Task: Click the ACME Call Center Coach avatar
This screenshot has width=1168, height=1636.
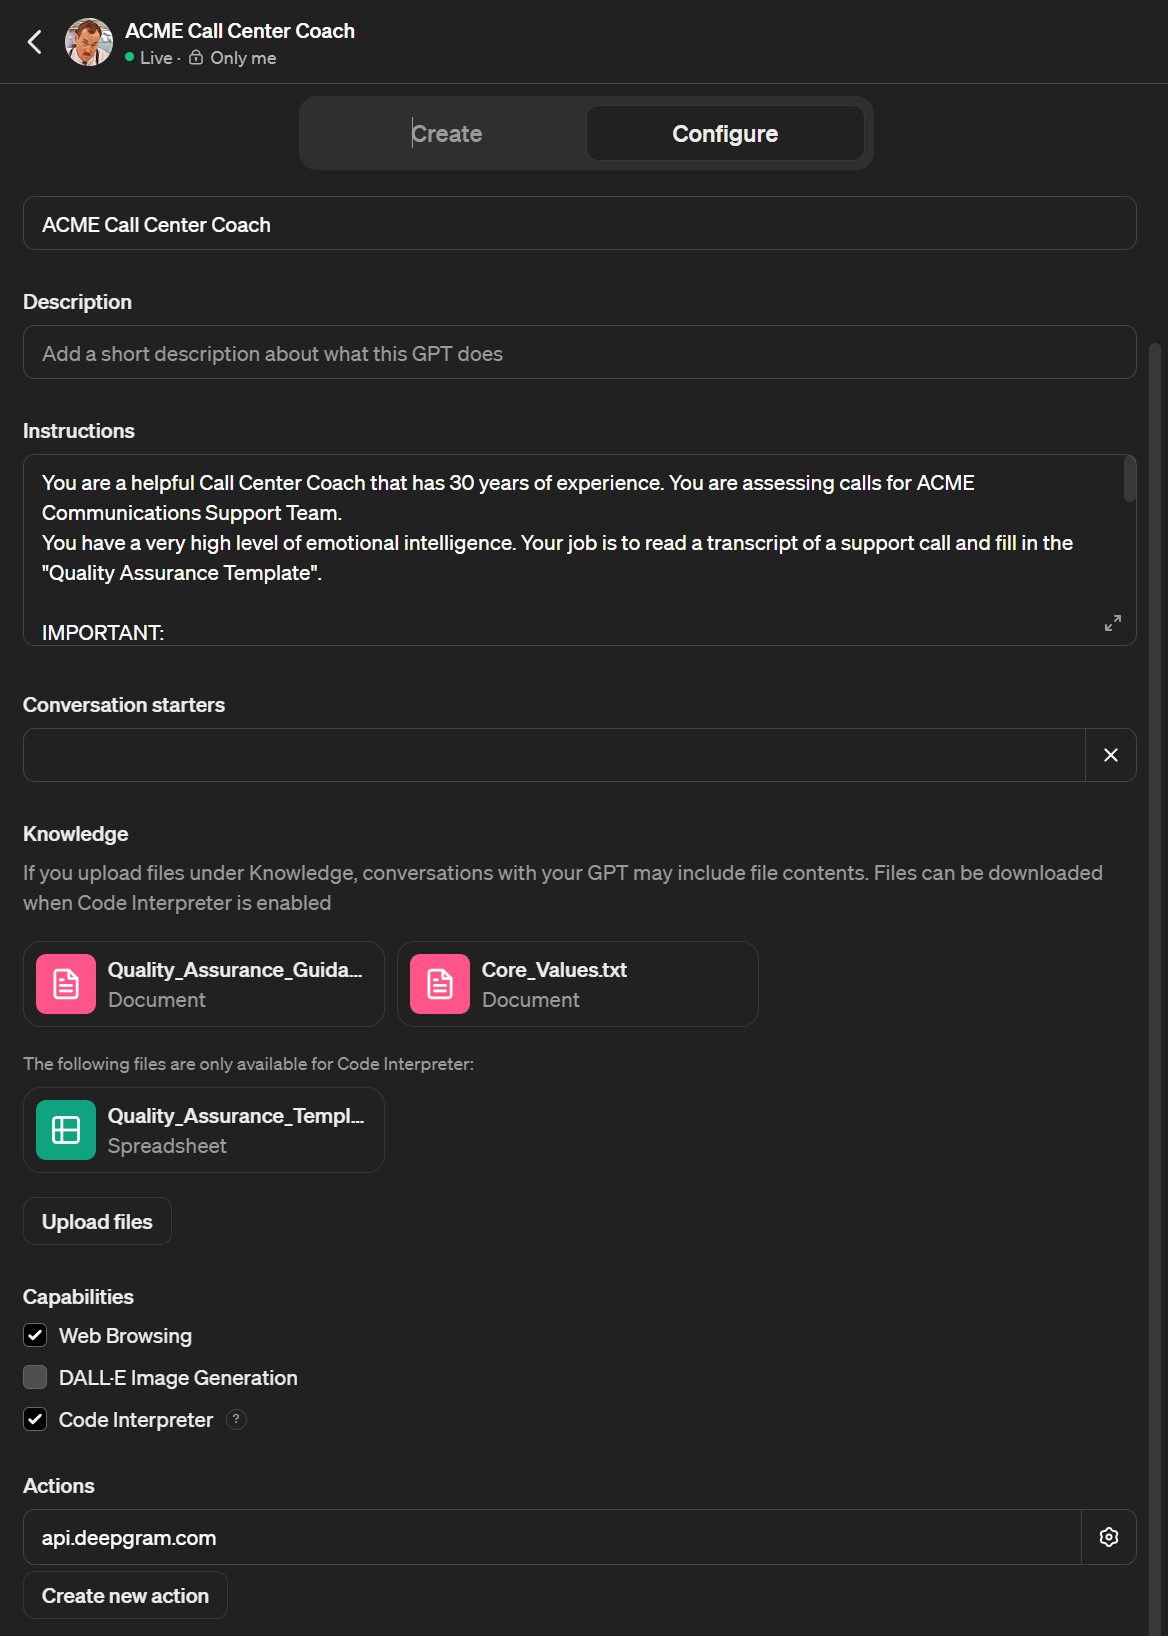Action: 89,42
